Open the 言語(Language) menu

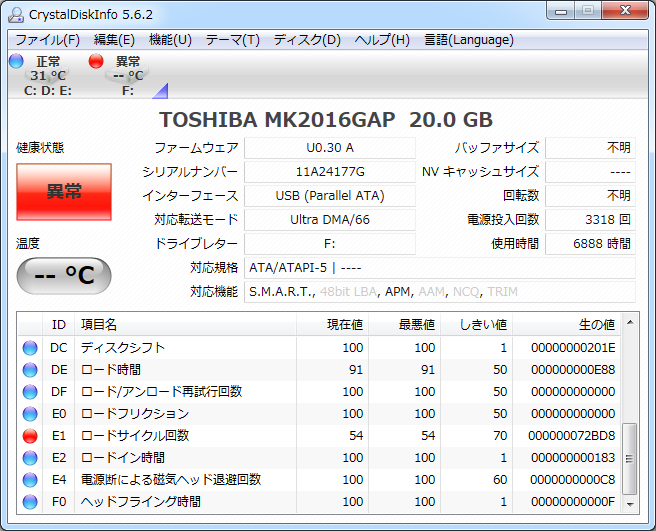click(469, 40)
